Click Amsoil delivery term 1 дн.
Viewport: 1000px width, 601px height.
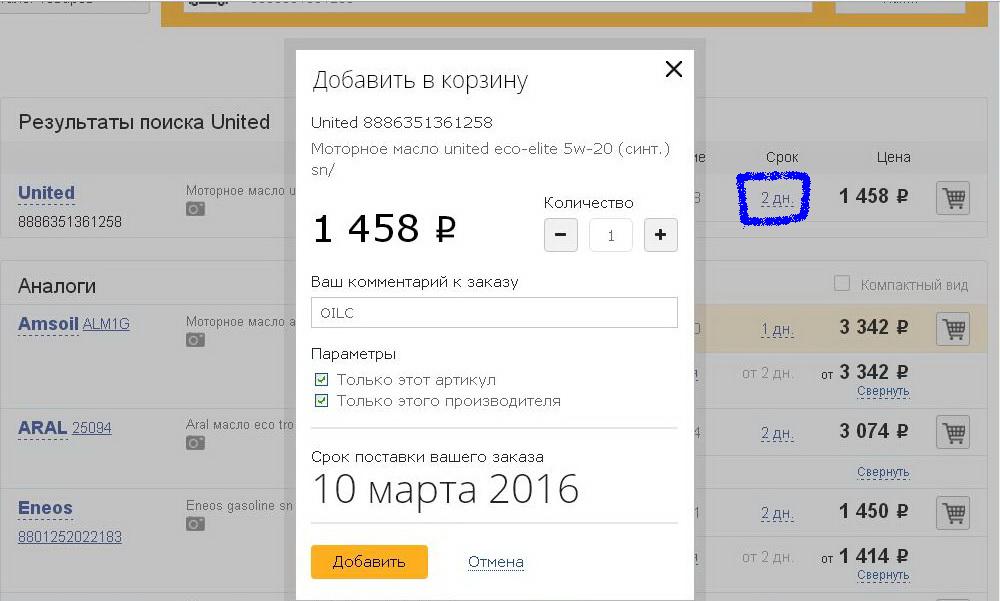777,330
